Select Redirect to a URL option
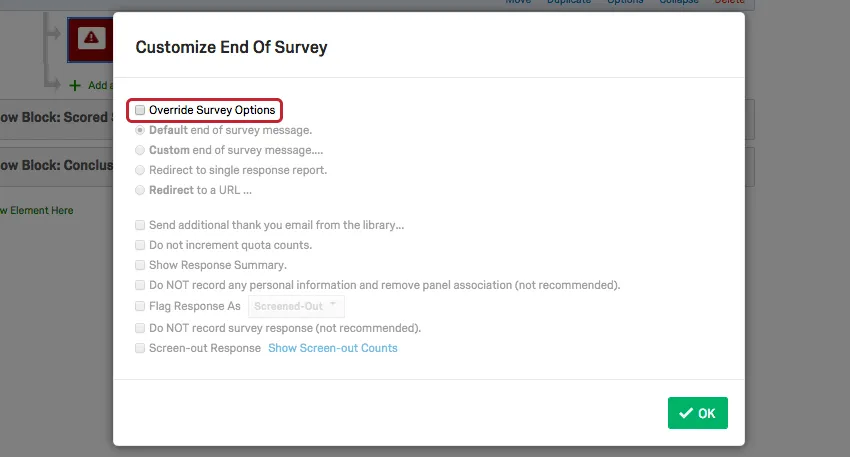Image resolution: width=850 pixels, height=457 pixels. click(140, 190)
